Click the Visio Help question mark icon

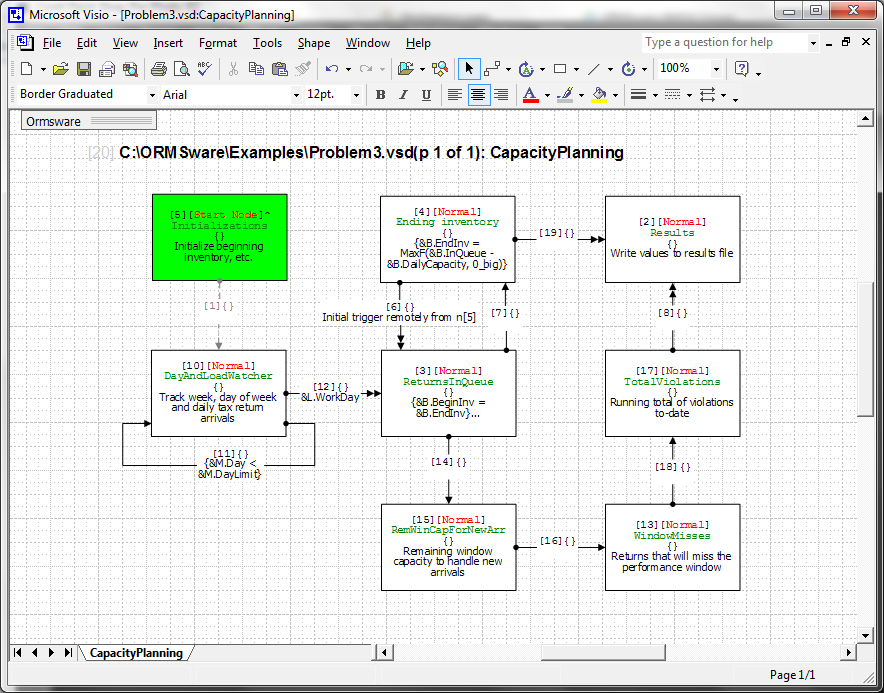tap(741, 69)
